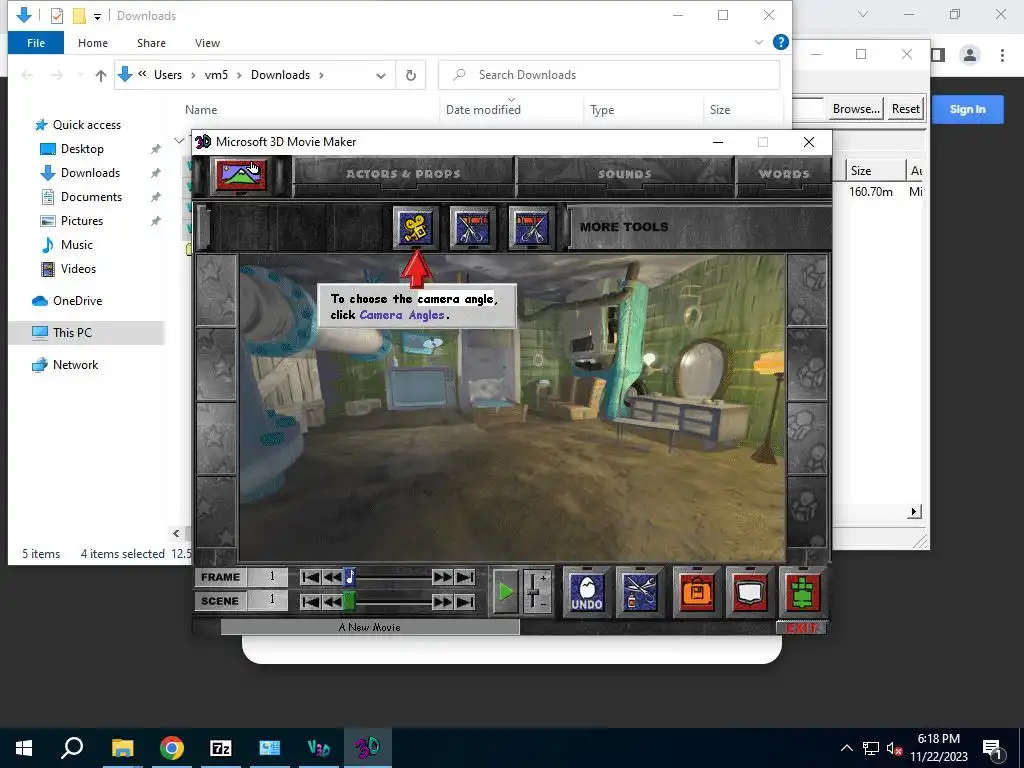Open Explorer help question mark

(x=780, y=42)
